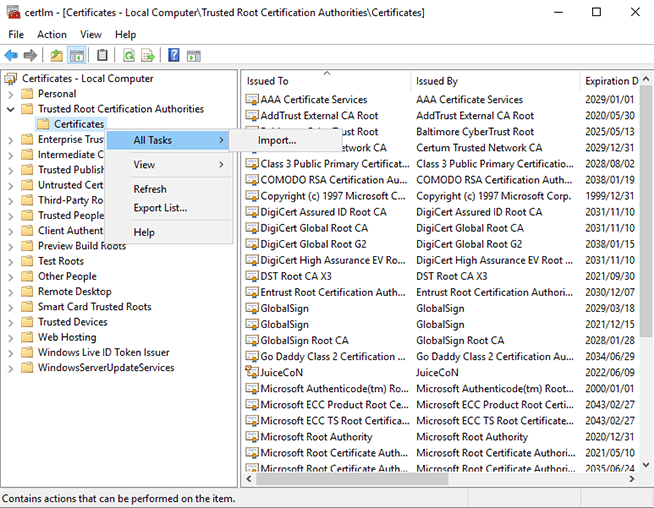Open the View menu in menu bar
The height and width of the screenshot is (508, 654).
pyautogui.click(x=91, y=34)
